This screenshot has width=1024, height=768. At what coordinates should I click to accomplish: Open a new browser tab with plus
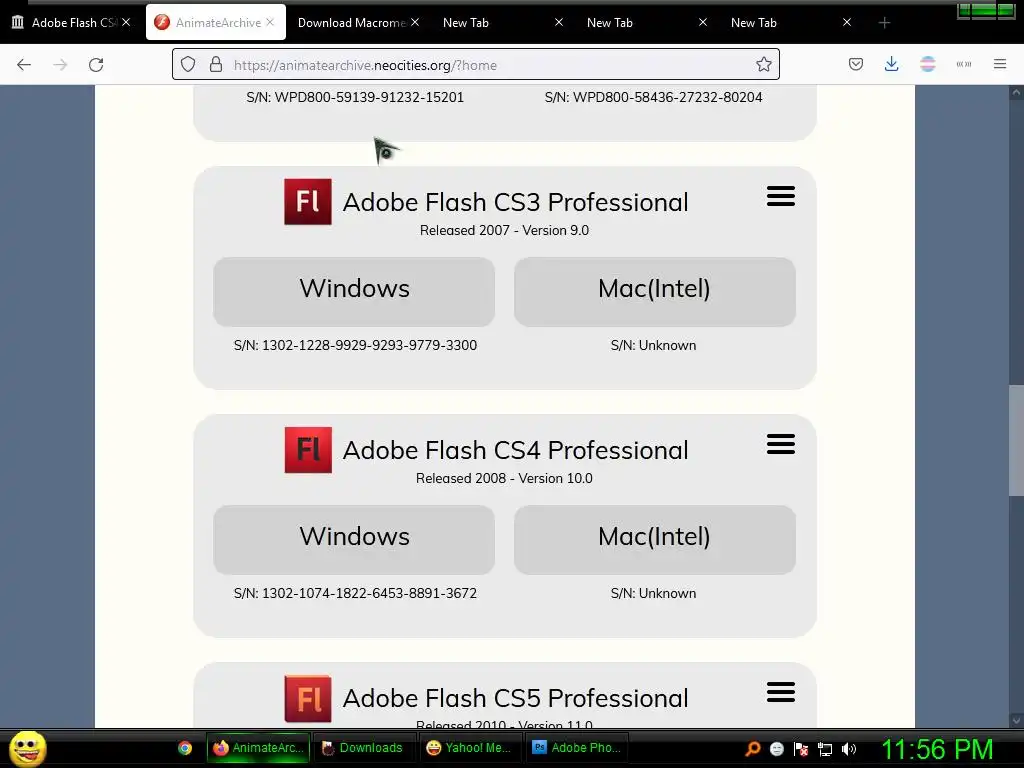[x=884, y=23]
